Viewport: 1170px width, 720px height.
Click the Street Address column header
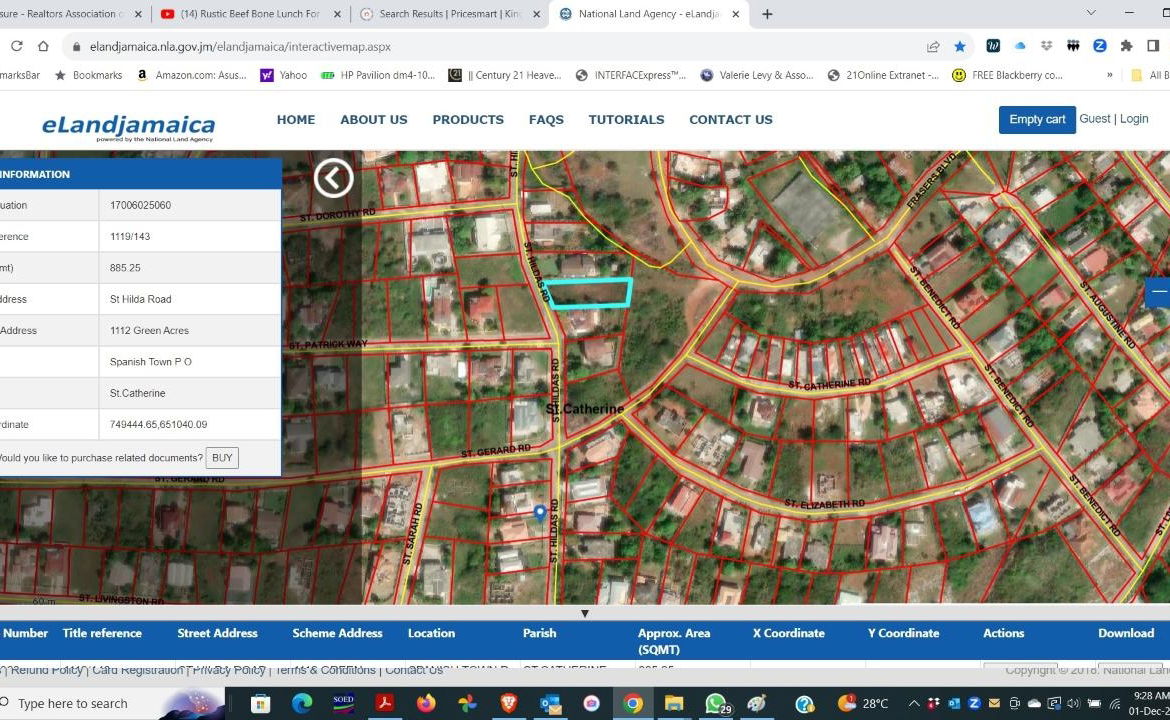pyautogui.click(x=217, y=633)
